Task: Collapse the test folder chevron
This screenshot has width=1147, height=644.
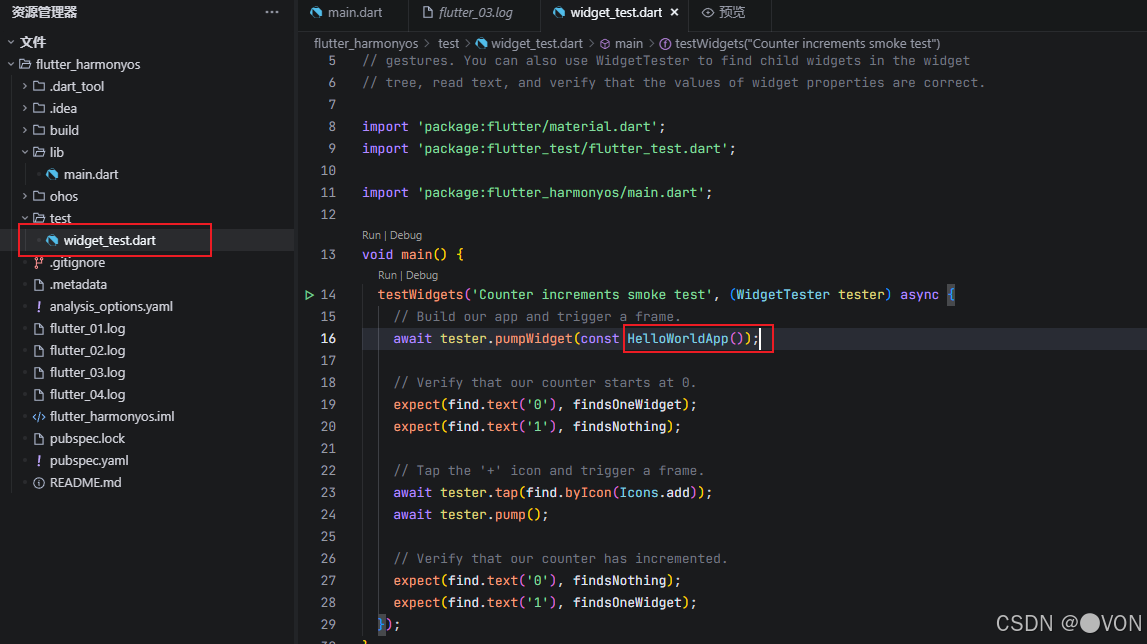Action: coord(25,218)
